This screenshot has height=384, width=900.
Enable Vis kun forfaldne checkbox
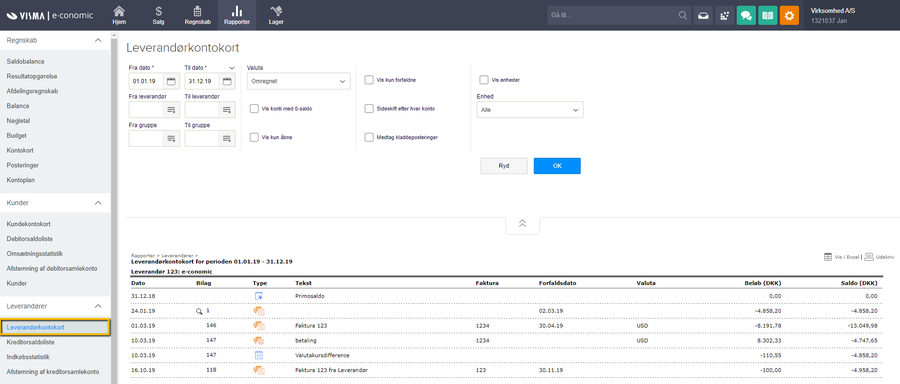369,80
